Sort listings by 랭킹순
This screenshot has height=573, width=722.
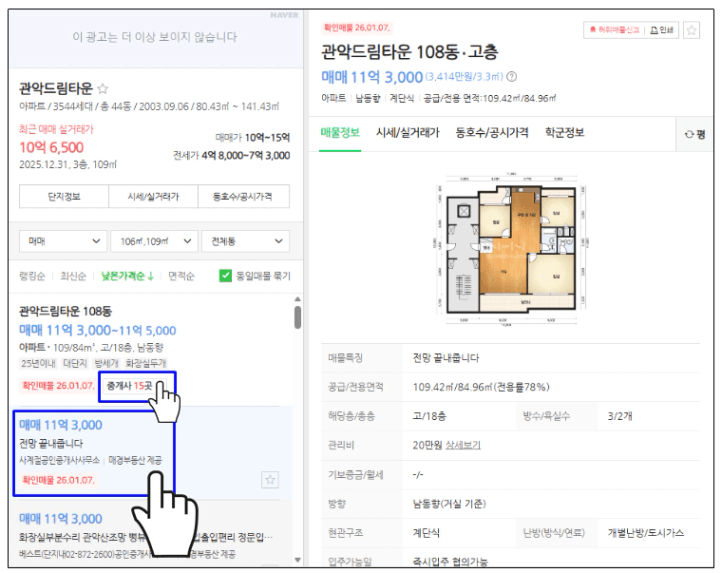[x=32, y=276]
